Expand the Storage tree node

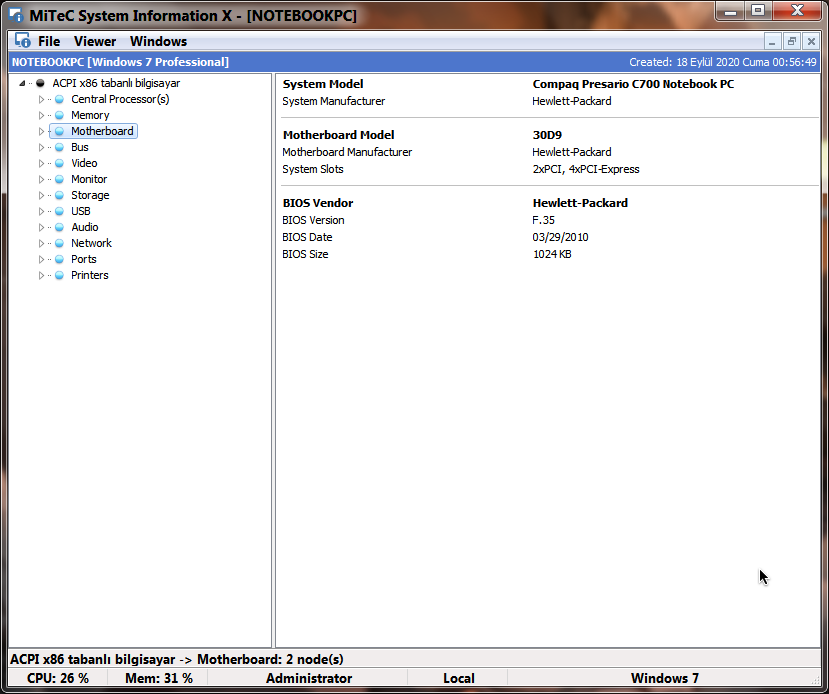[x=41, y=195]
